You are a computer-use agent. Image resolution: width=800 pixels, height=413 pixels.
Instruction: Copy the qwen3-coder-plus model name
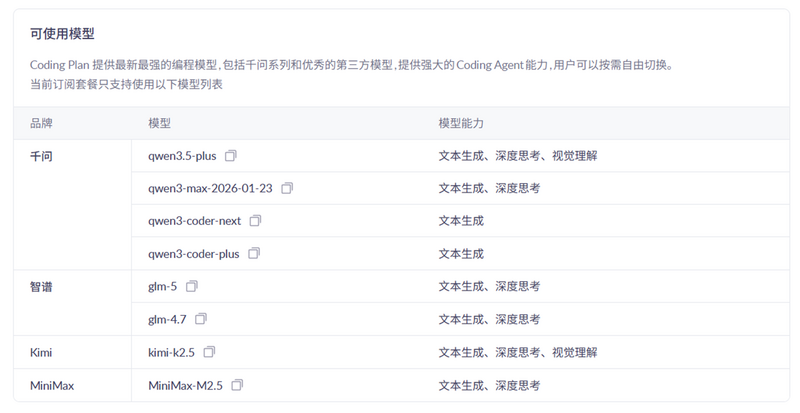(x=254, y=253)
